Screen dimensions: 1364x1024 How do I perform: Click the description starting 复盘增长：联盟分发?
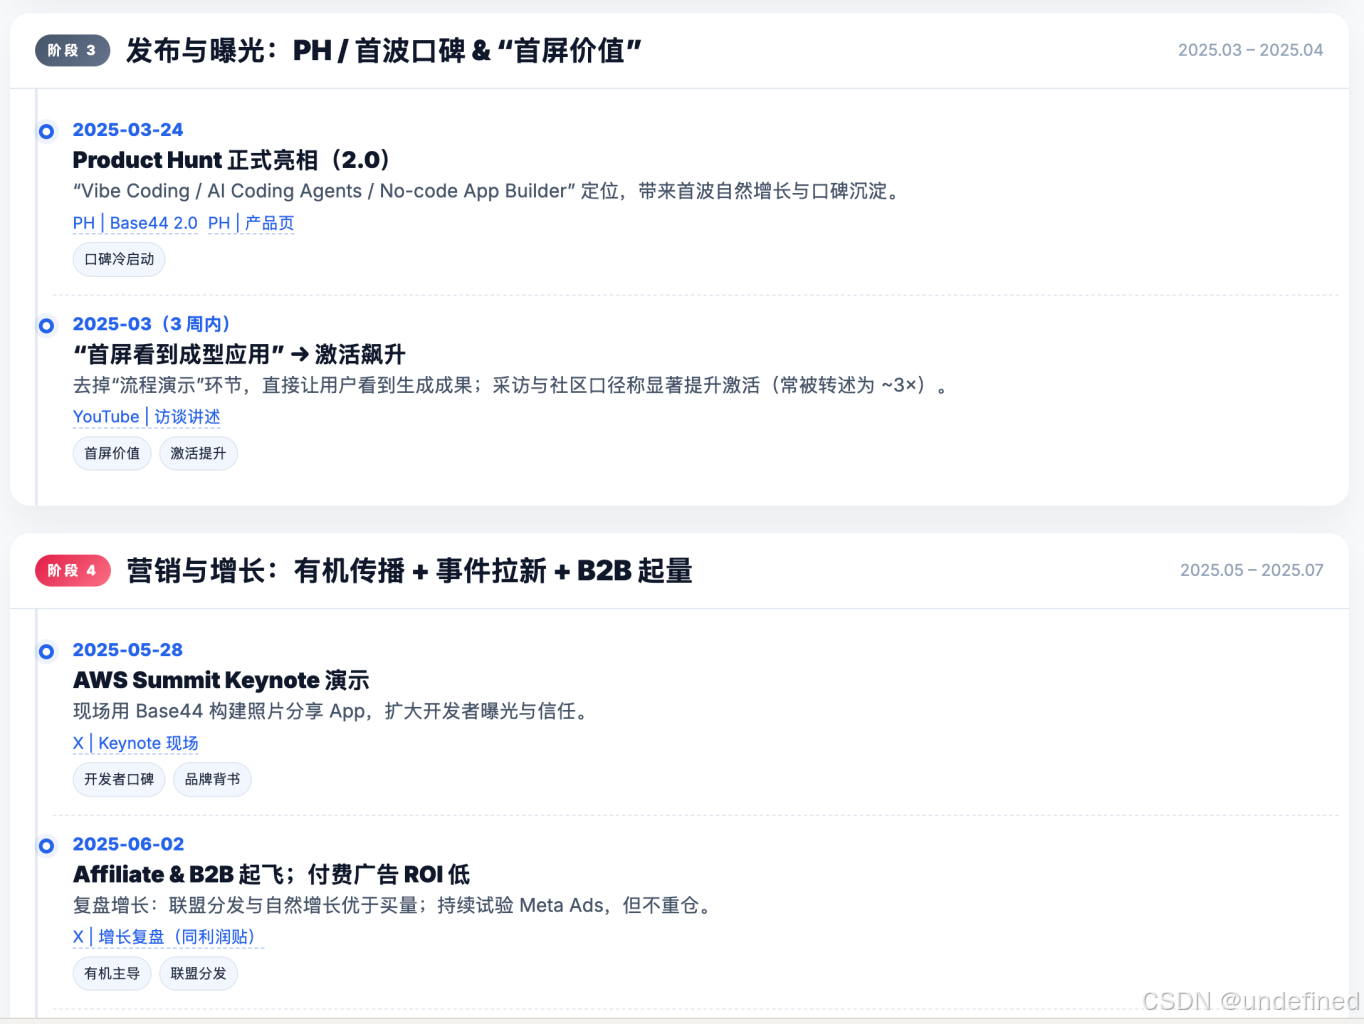(395, 905)
